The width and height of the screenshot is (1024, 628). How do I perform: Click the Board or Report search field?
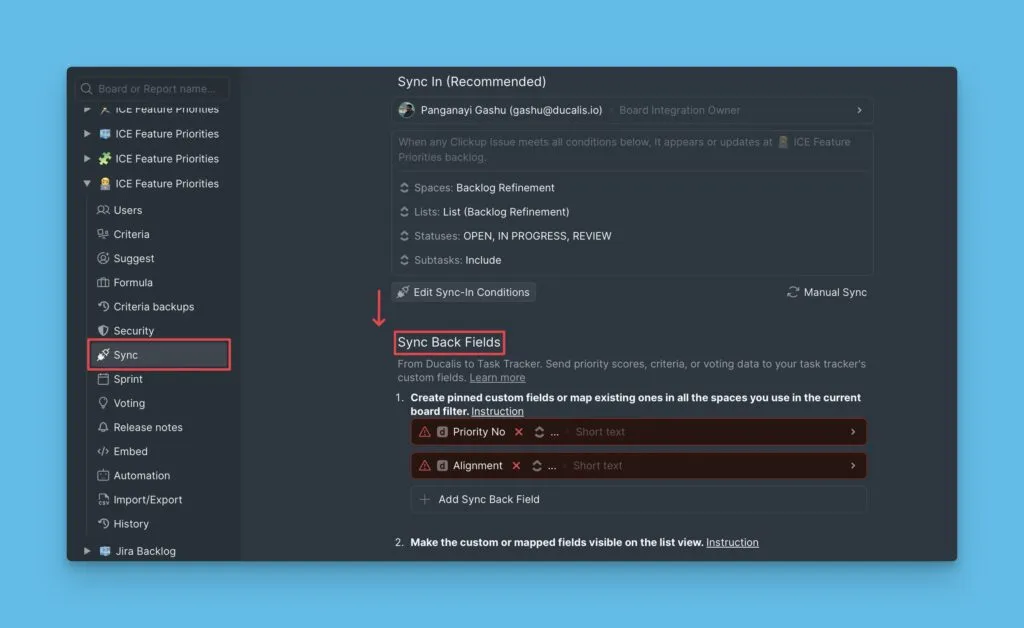click(x=155, y=89)
